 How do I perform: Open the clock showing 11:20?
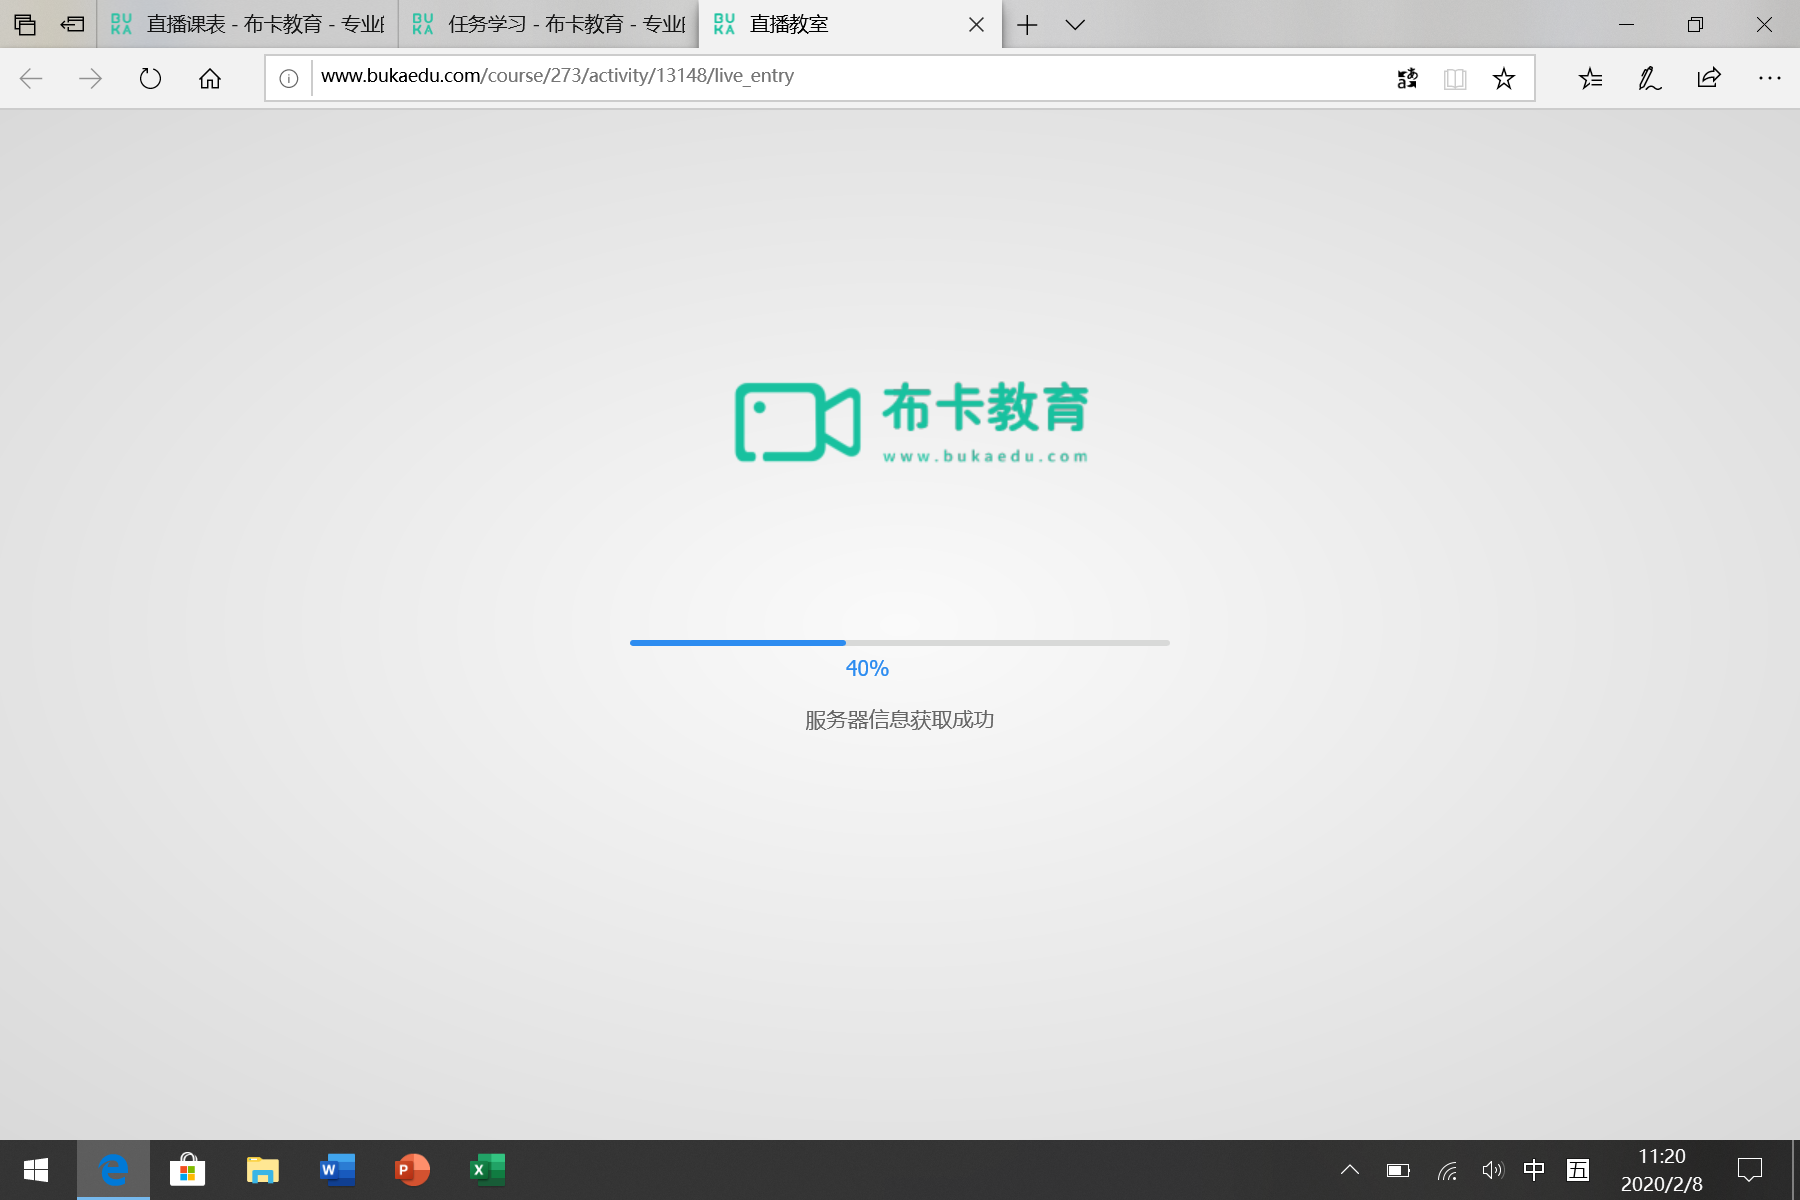[1661, 1170]
